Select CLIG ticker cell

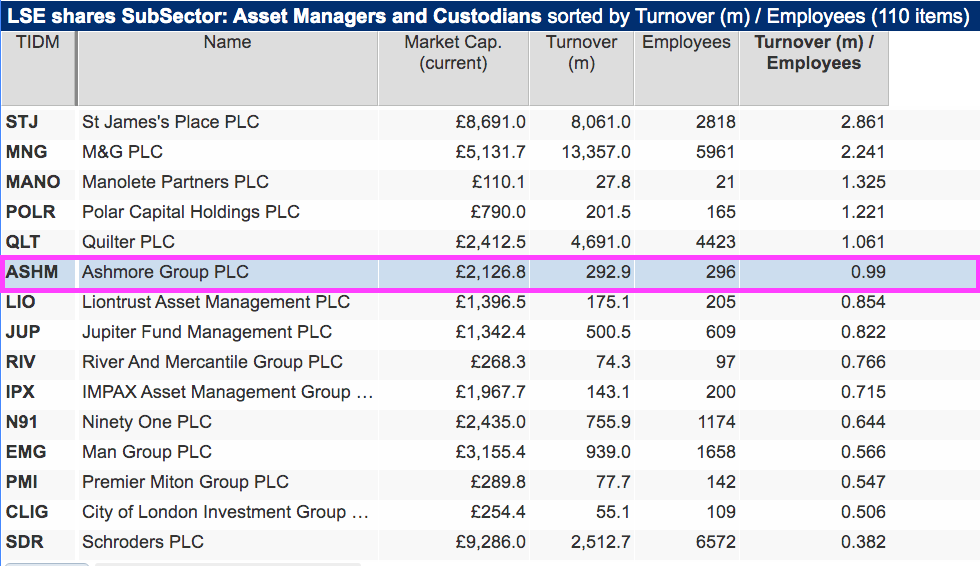27,512
